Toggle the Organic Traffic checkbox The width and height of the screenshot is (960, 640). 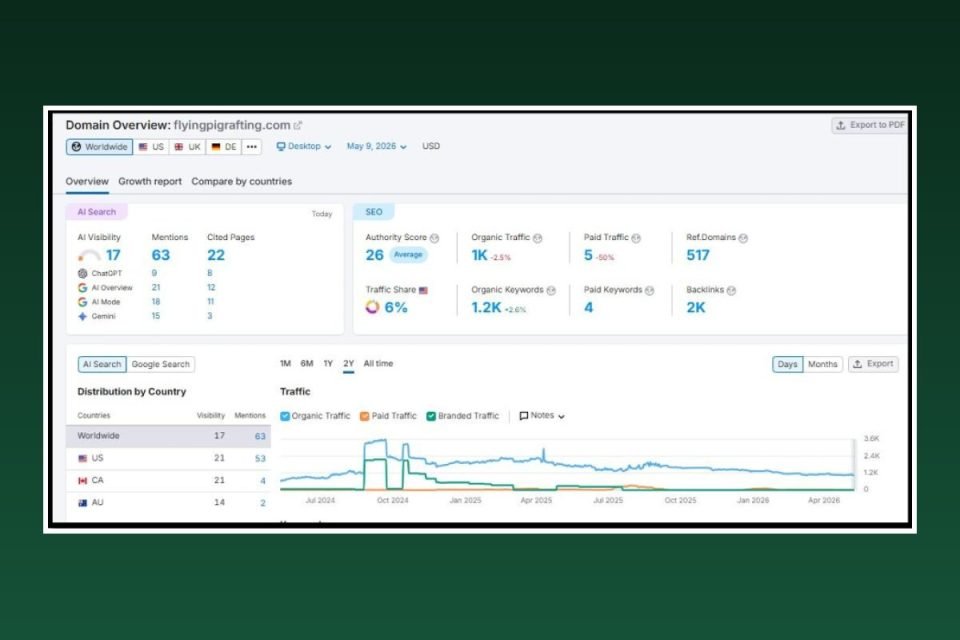(285, 416)
